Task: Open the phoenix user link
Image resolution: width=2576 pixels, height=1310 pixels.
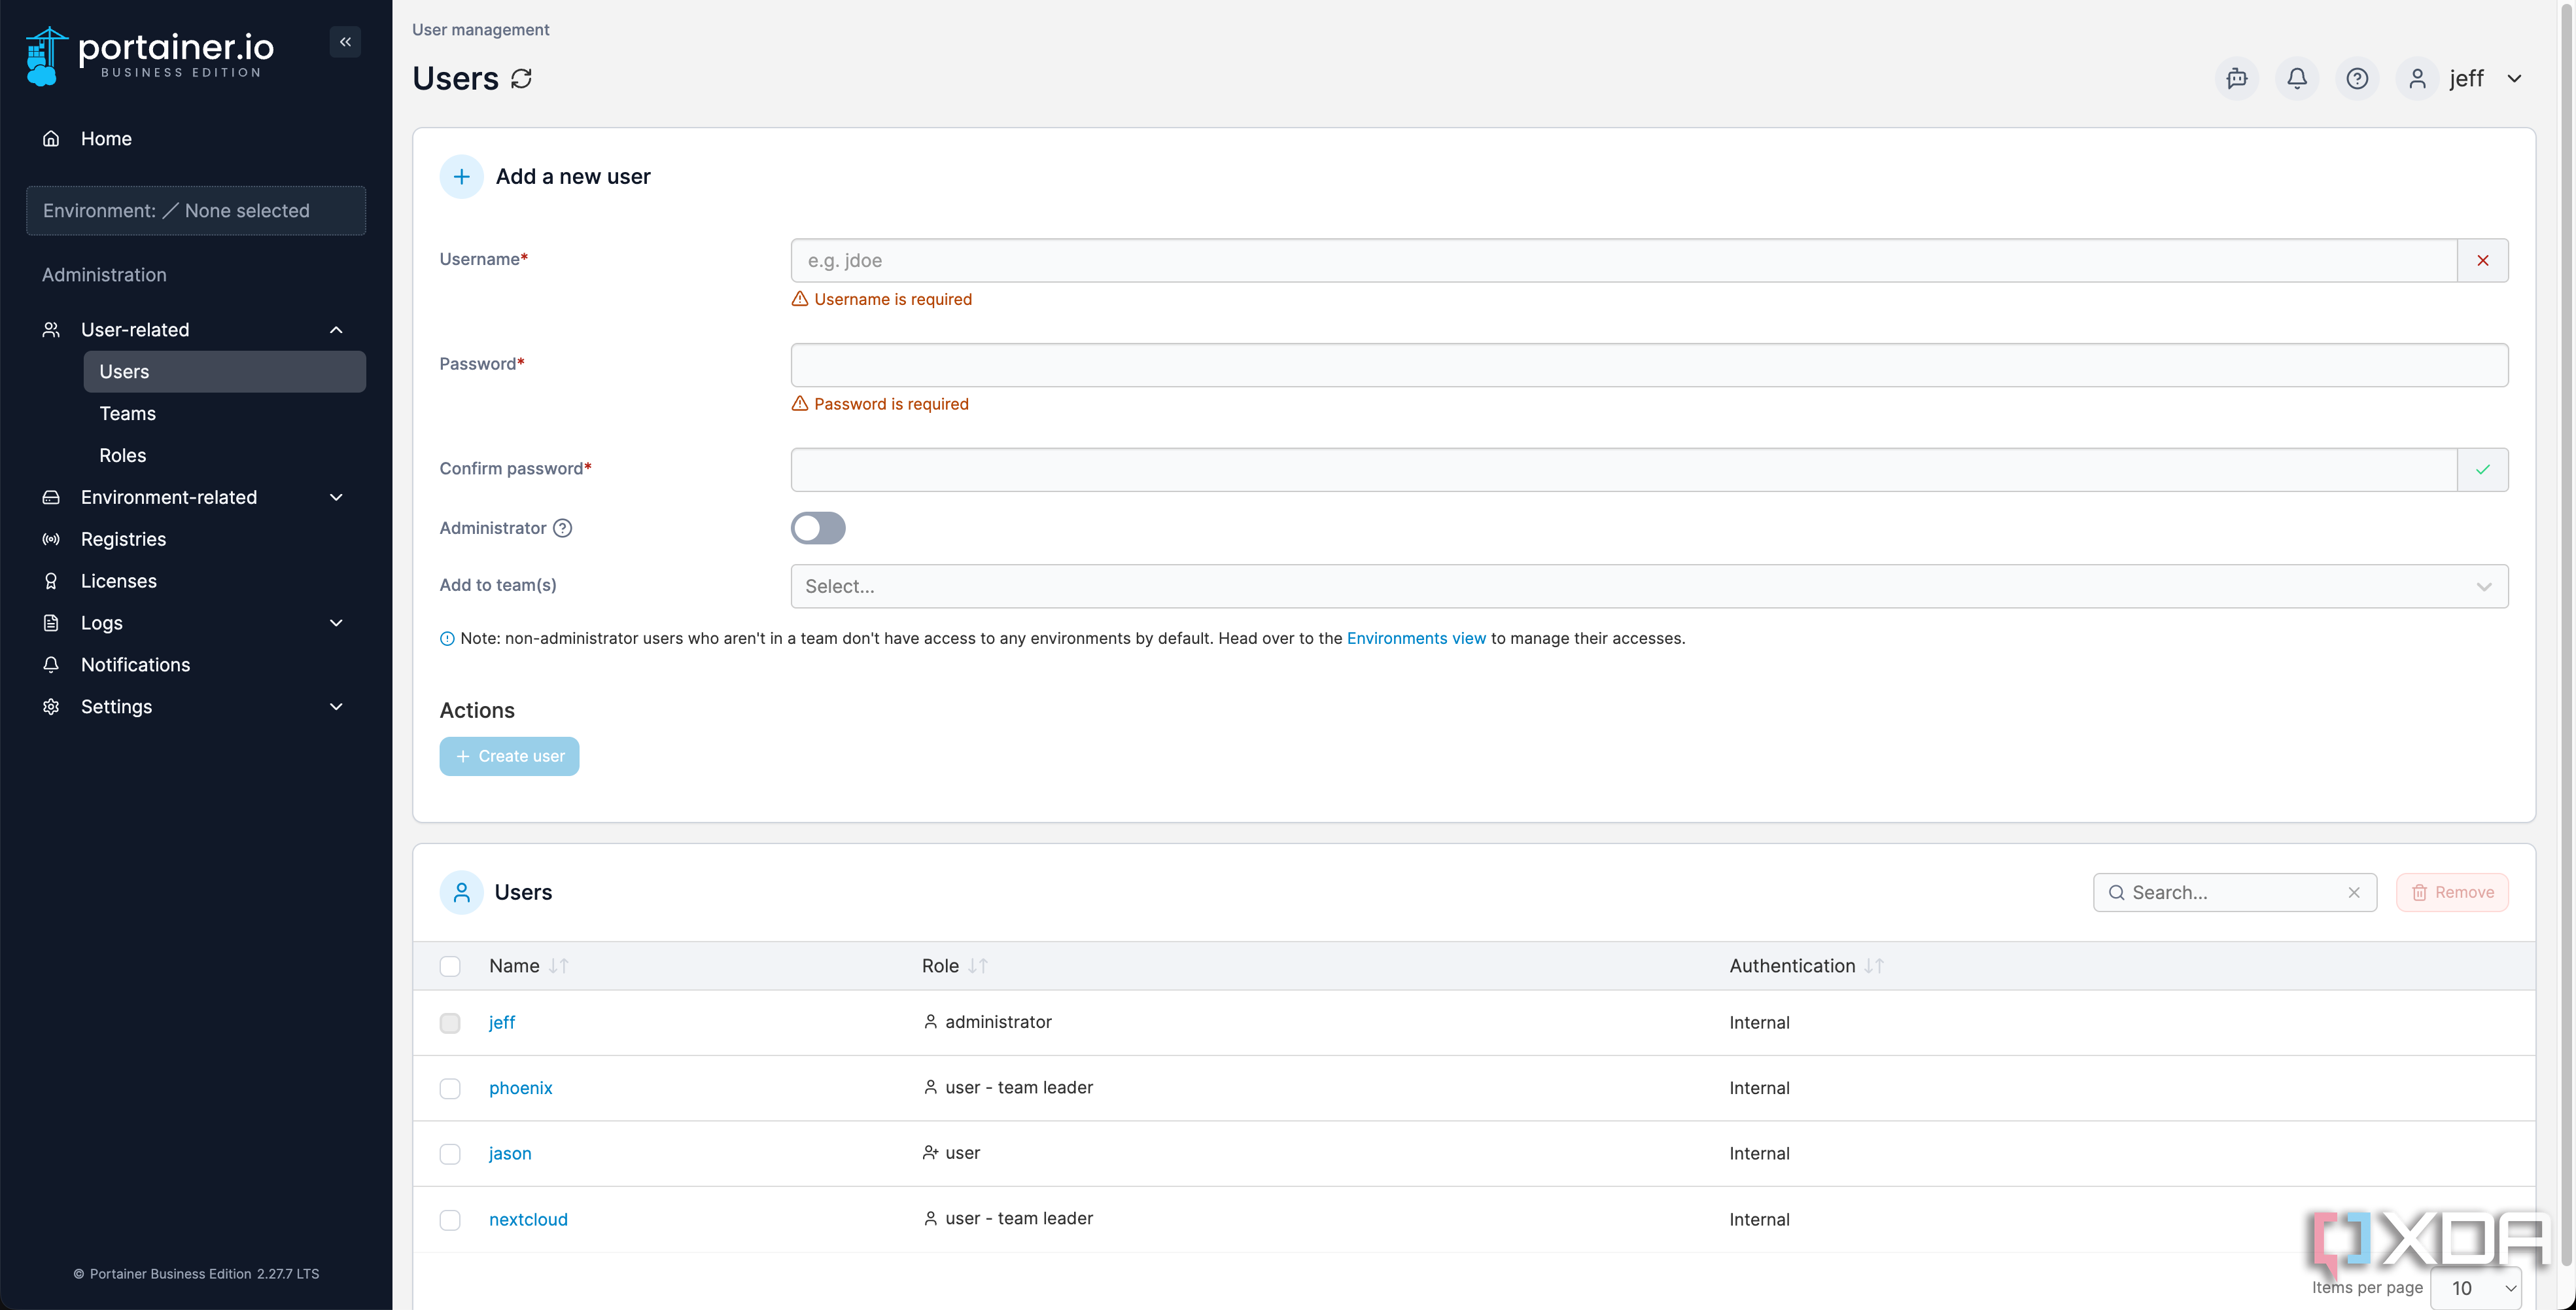Action: click(x=520, y=1088)
